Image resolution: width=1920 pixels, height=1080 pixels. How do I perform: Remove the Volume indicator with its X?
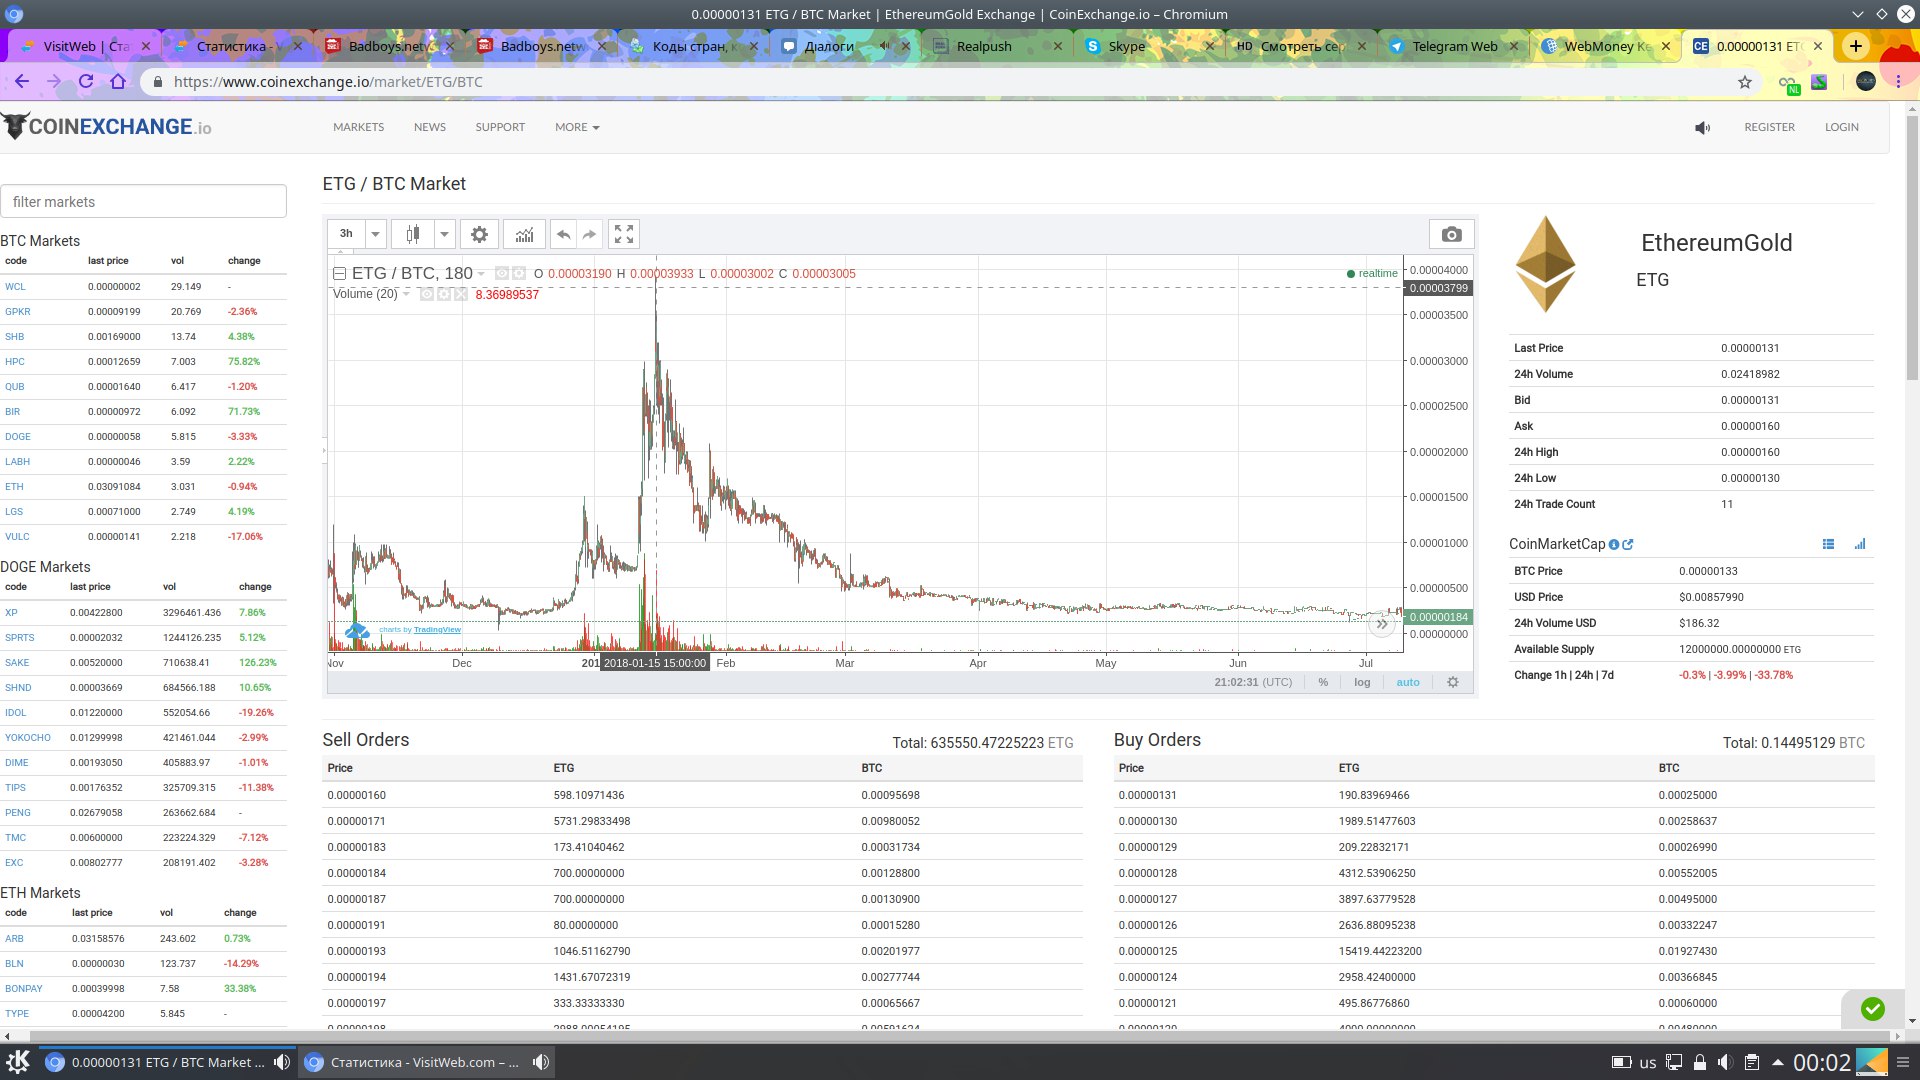pyautogui.click(x=461, y=294)
